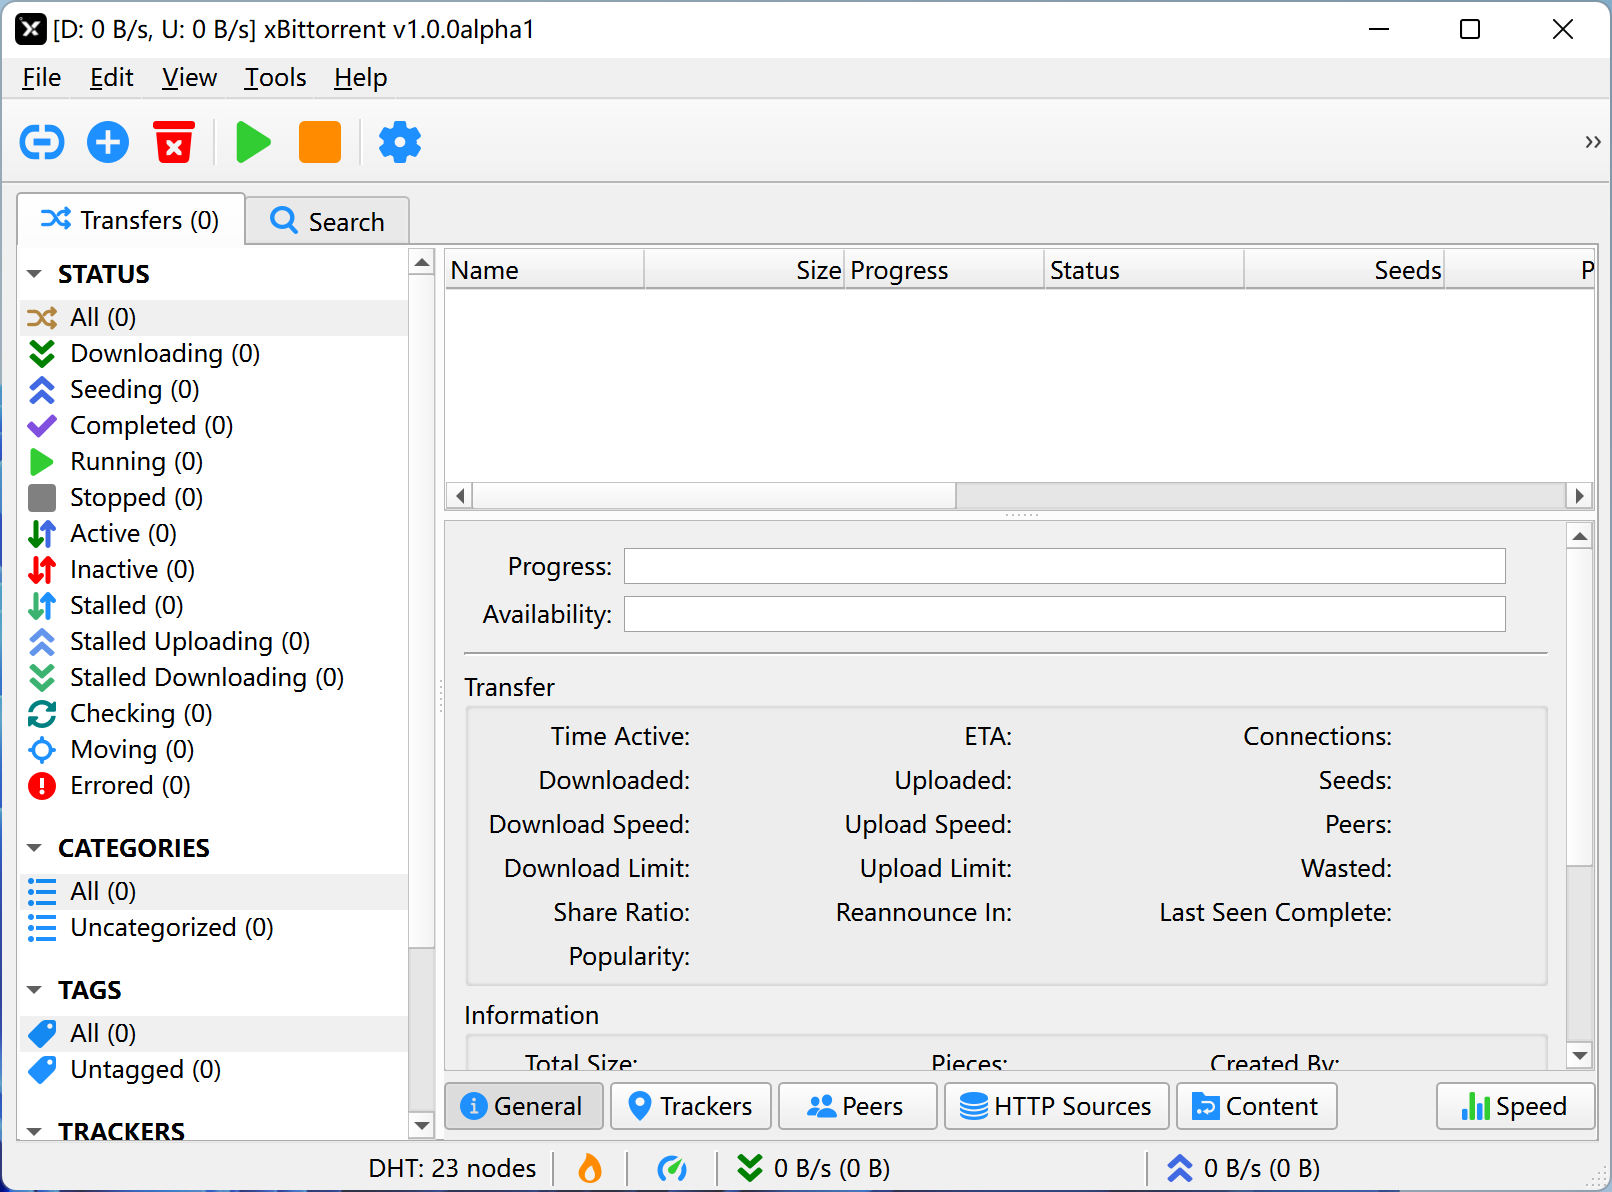The width and height of the screenshot is (1612, 1192).
Task: Click the sidebar scroll down arrow
Action: tap(422, 1126)
